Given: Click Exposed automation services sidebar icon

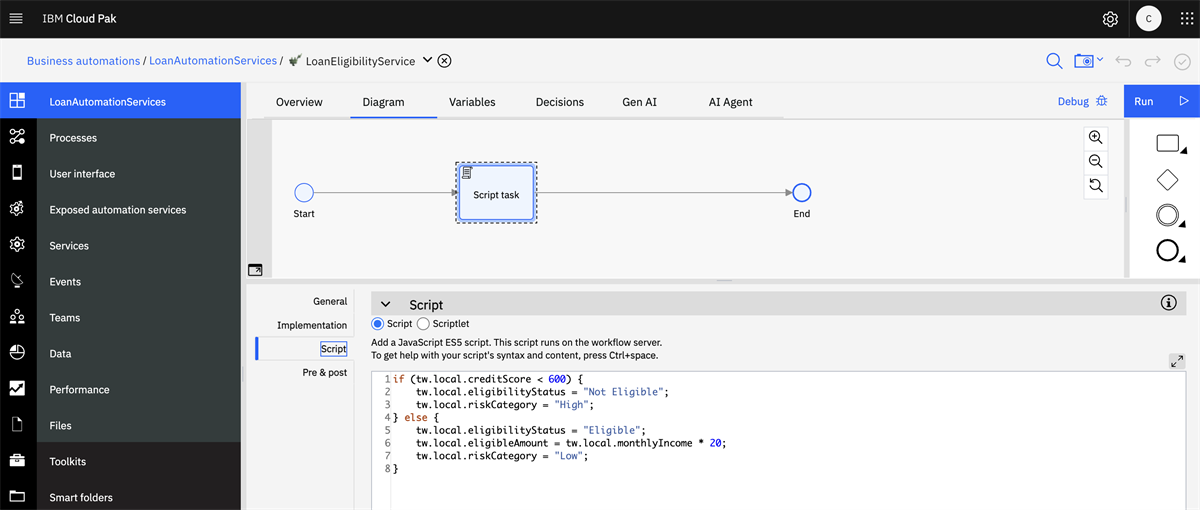Looking at the screenshot, I should (x=17, y=209).
